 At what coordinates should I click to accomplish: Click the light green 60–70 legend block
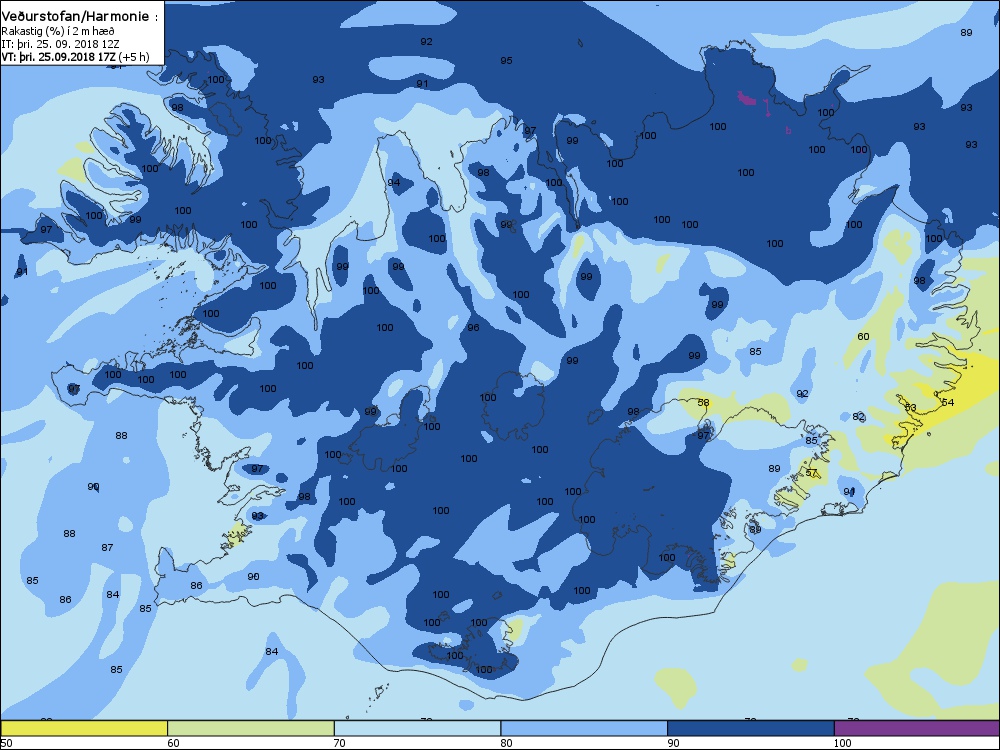coord(251,728)
